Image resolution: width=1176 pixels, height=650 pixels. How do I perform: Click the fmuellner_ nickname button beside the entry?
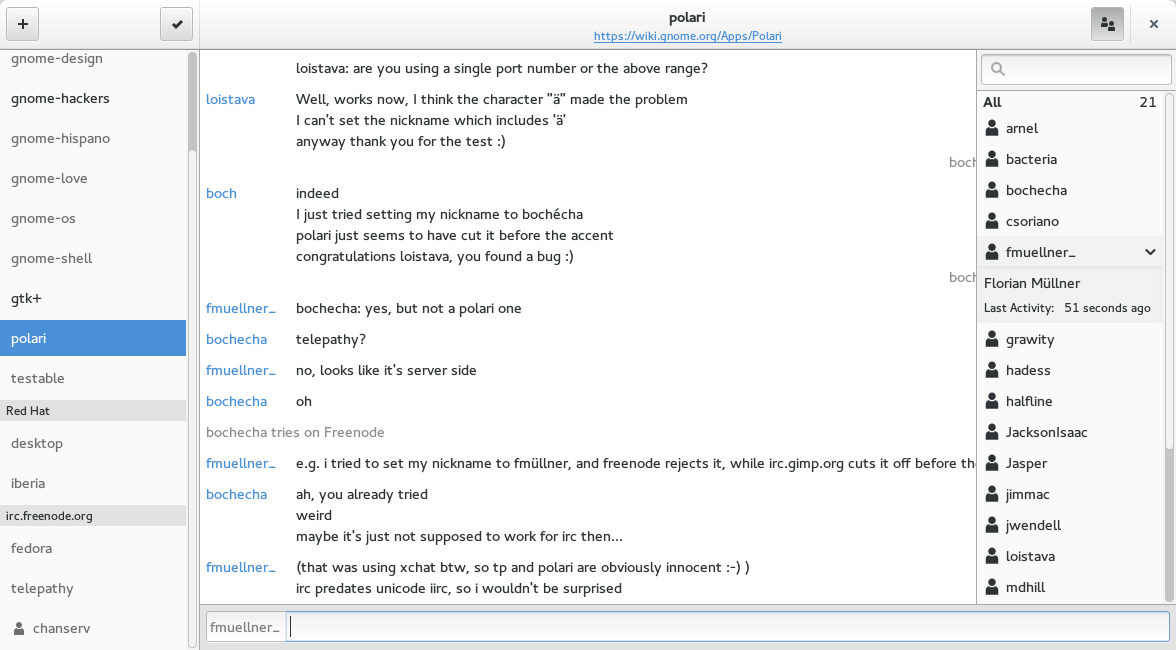(x=246, y=627)
